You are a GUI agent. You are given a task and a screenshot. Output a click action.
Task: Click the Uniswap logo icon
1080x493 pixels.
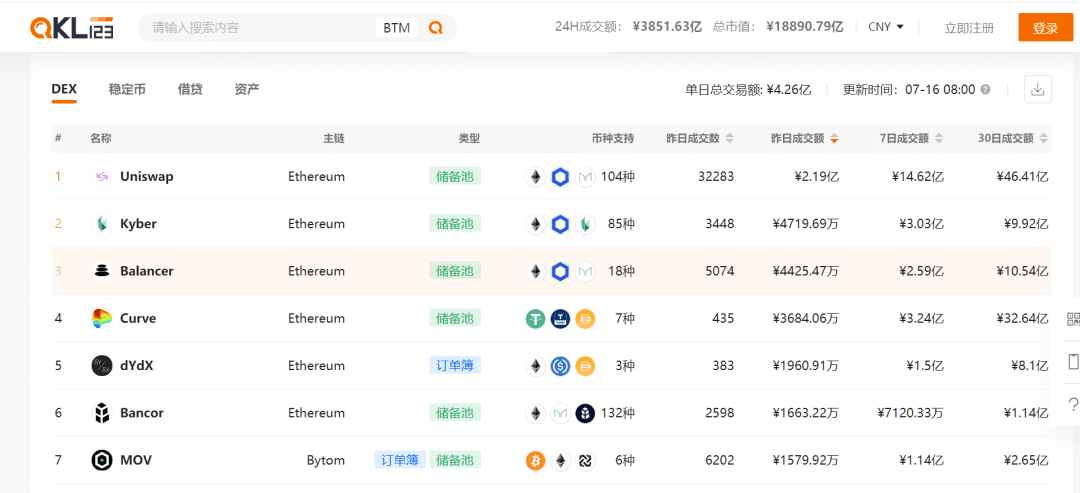coord(102,177)
